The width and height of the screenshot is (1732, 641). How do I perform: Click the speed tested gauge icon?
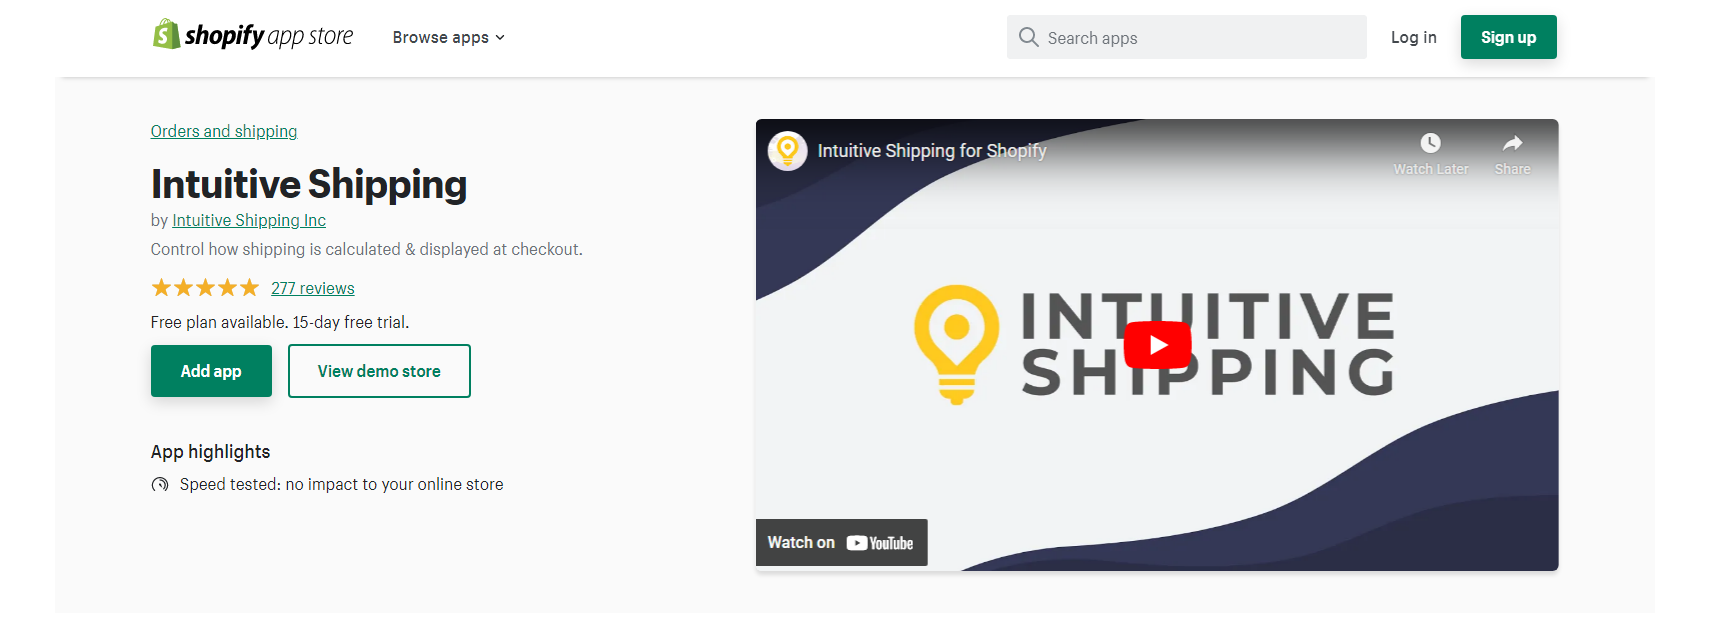(160, 485)
